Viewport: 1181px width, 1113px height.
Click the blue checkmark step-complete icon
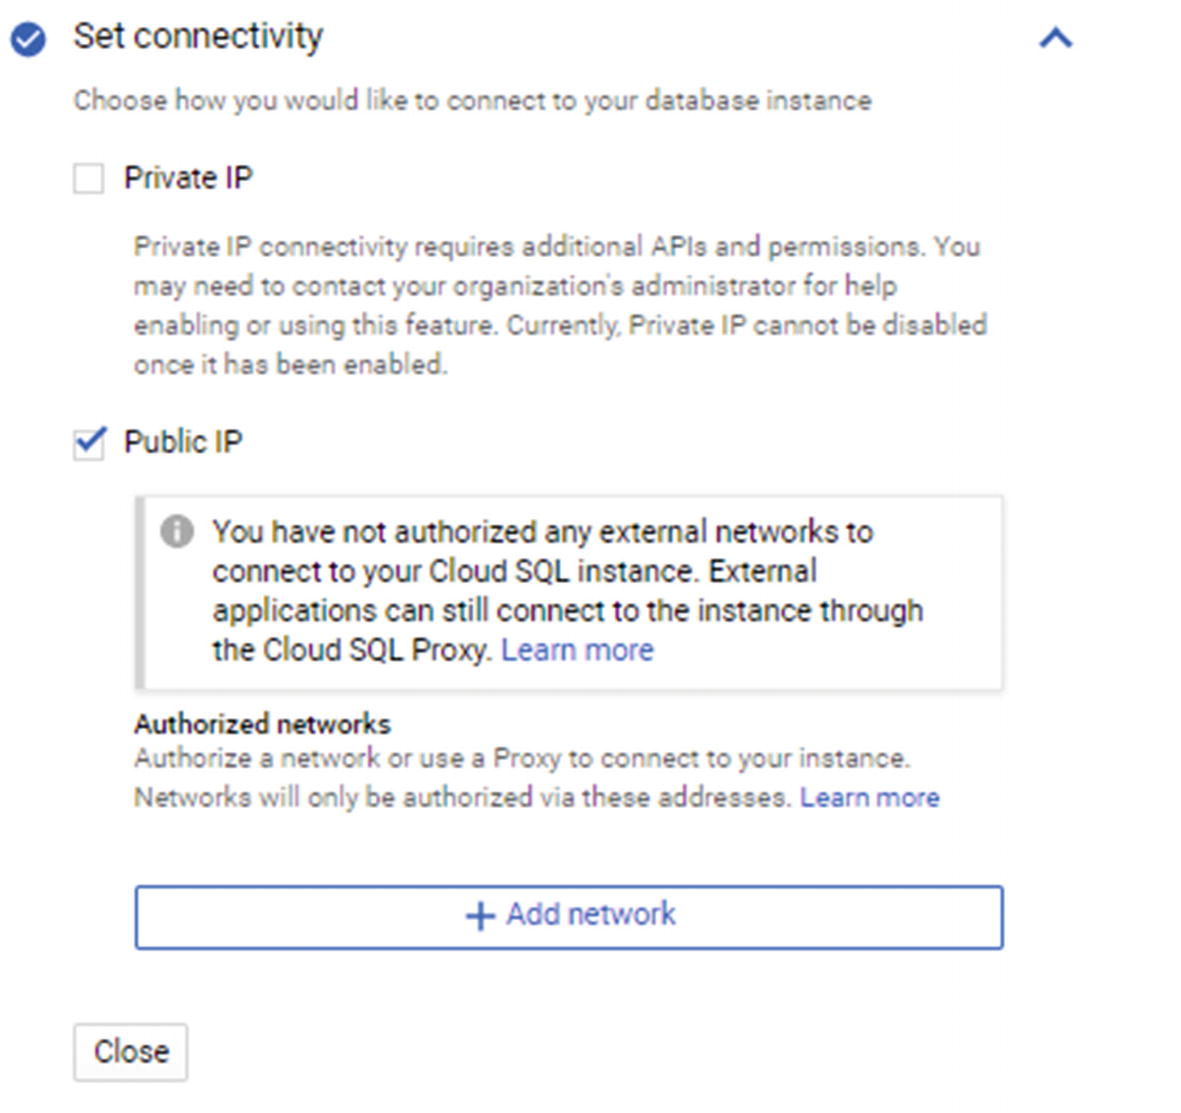28,38
